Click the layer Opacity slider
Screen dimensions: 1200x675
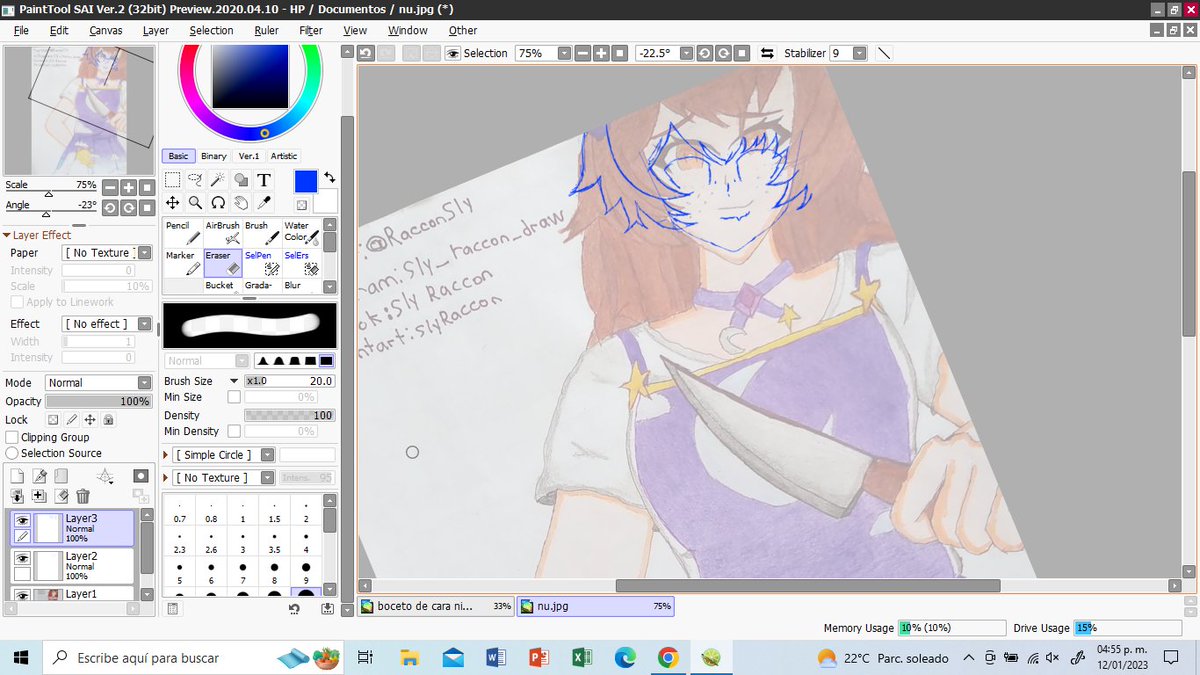(100, 401)
